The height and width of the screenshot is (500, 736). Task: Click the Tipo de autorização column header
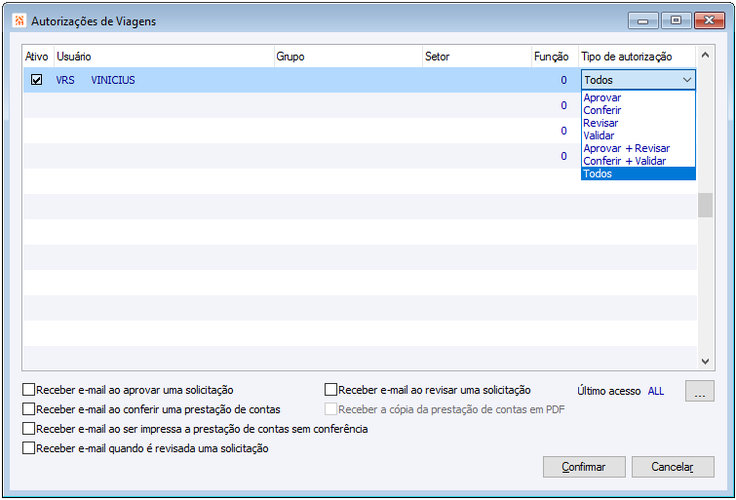pyautogui.click(x=637, y=56)
